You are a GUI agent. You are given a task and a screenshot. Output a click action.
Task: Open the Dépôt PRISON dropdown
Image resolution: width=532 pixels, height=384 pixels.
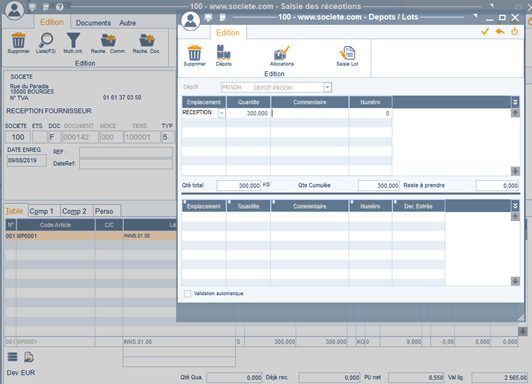327,87
